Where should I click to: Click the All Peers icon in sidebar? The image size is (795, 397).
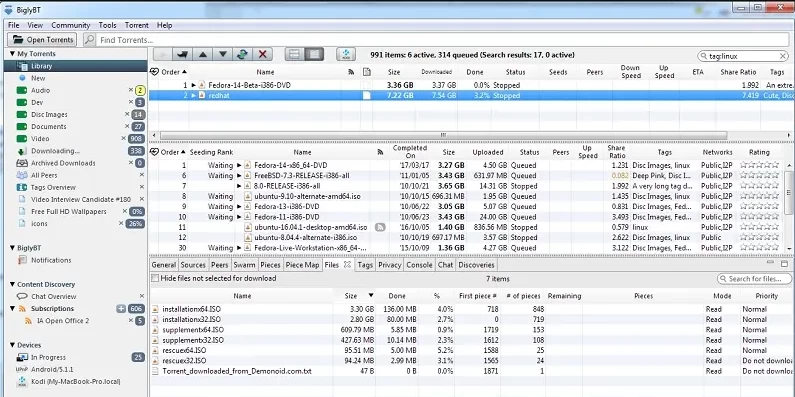(21, 175)
